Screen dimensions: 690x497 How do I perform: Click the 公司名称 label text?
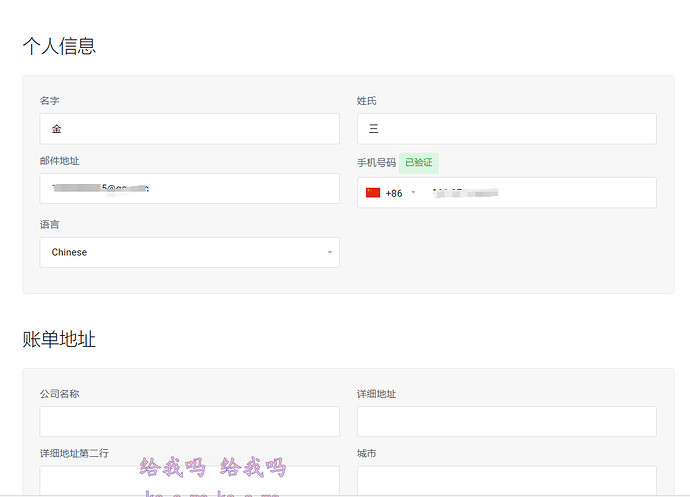coord(59,394)
